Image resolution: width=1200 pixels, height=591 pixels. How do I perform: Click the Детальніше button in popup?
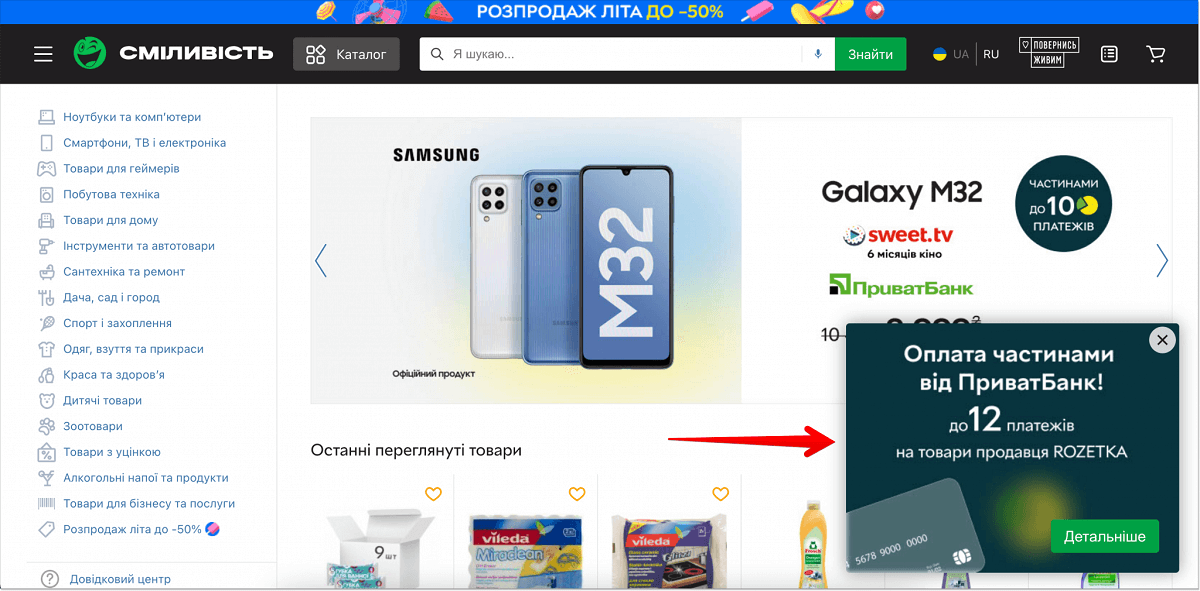1105,536
